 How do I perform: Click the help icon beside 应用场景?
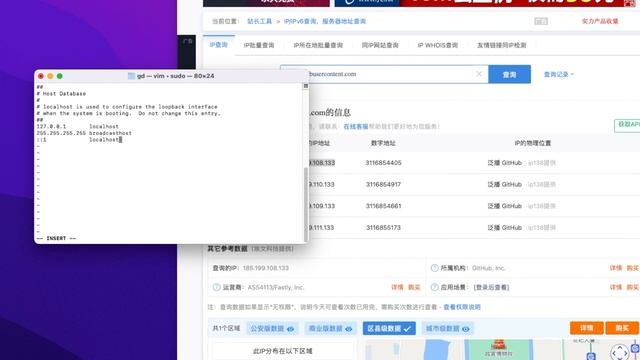pos(434,287)
